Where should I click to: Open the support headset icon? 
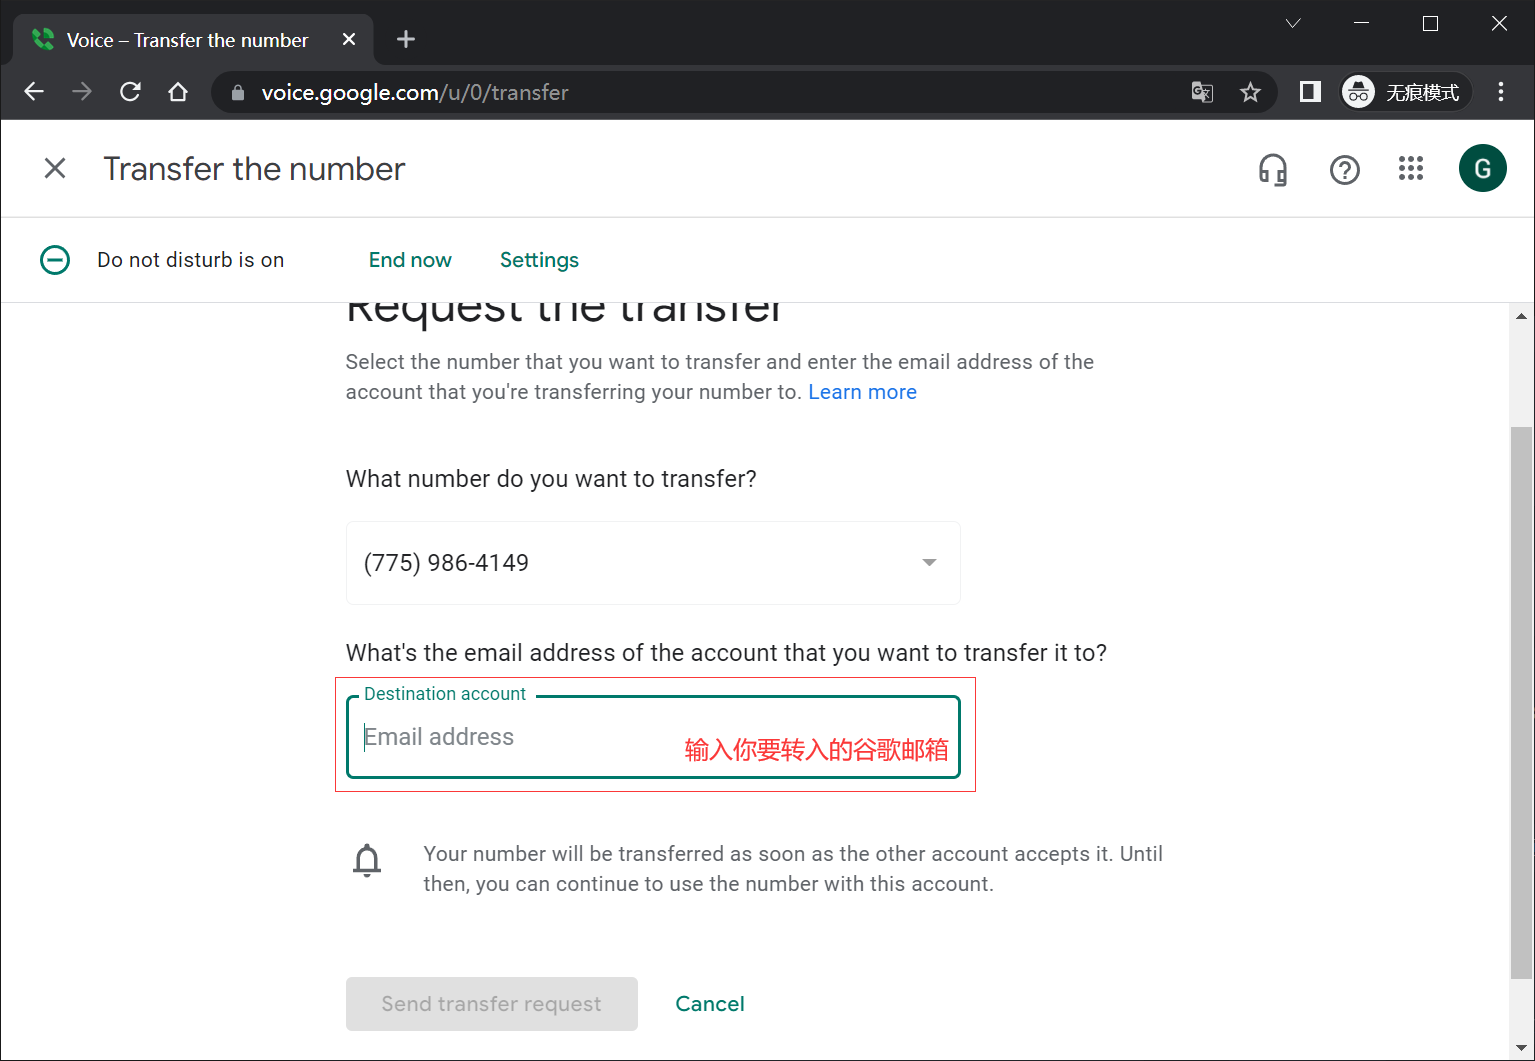click(x=1272, y=169)
